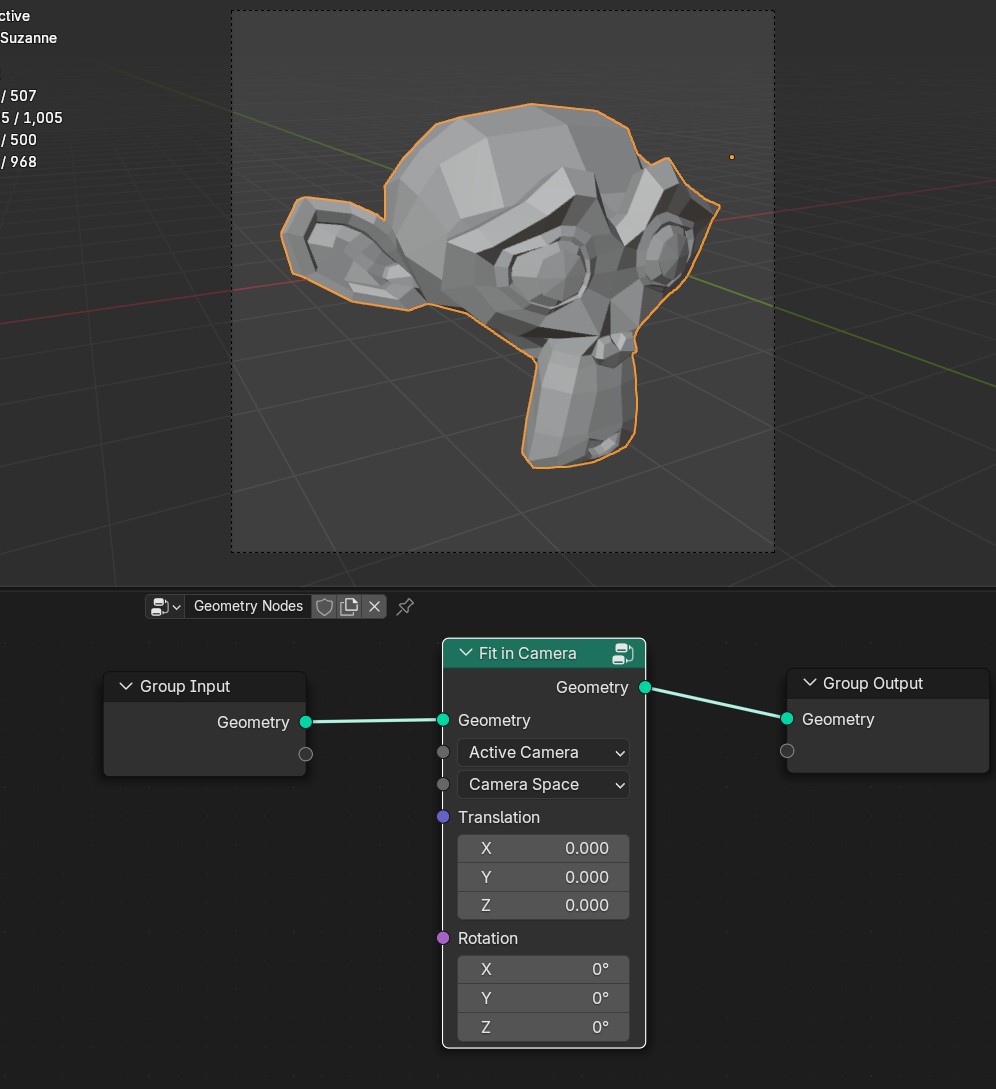The height and width of the screenshot is (1089, 996).
Task: Click the Active Camera menu socket
Action: pos(443,752)
